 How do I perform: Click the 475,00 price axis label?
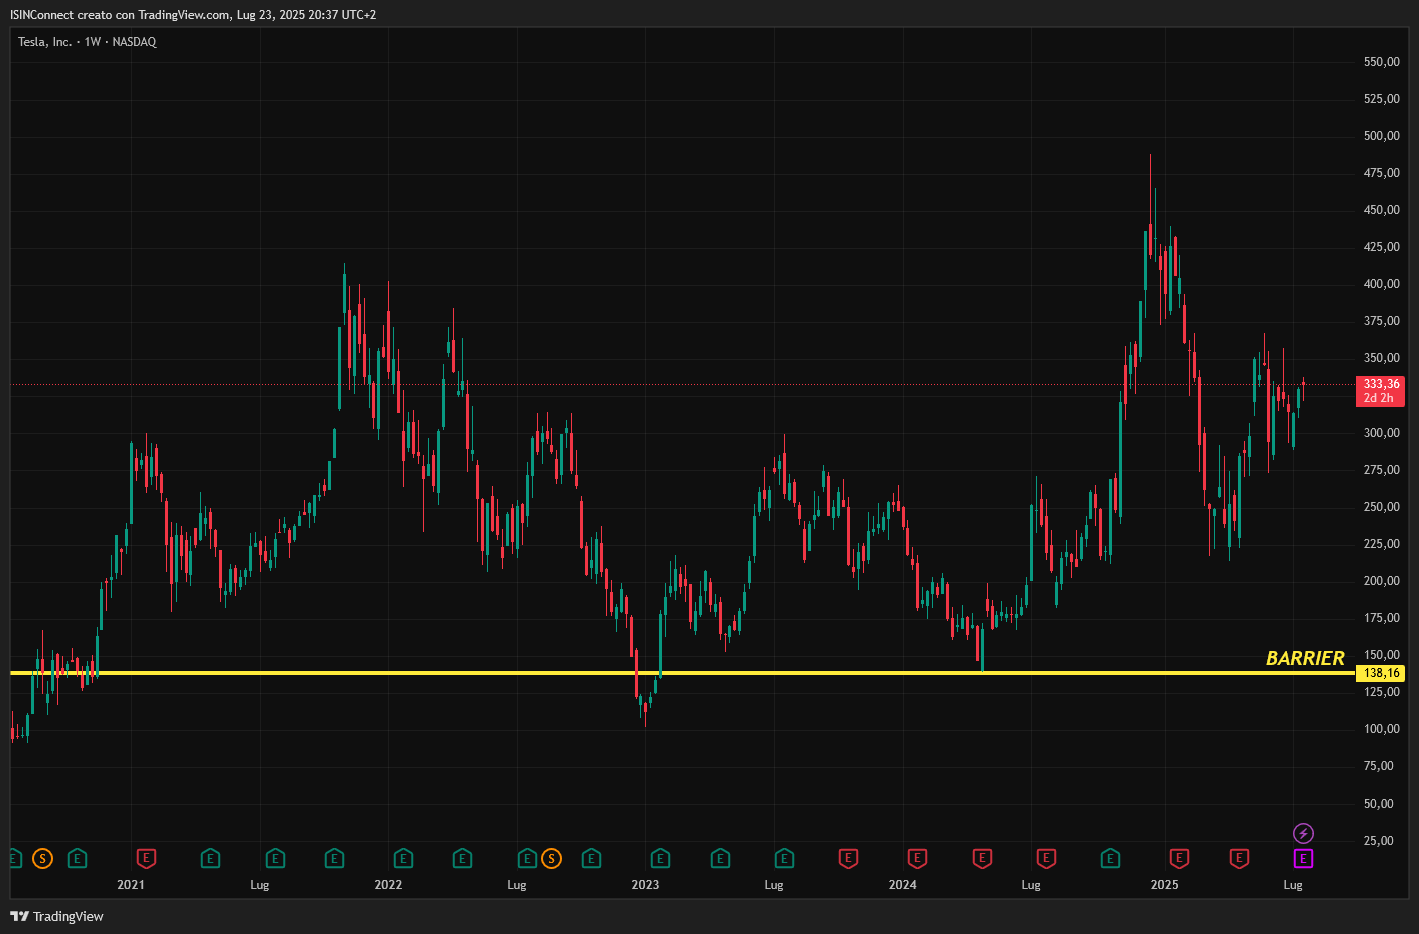tap(1381, 173)
